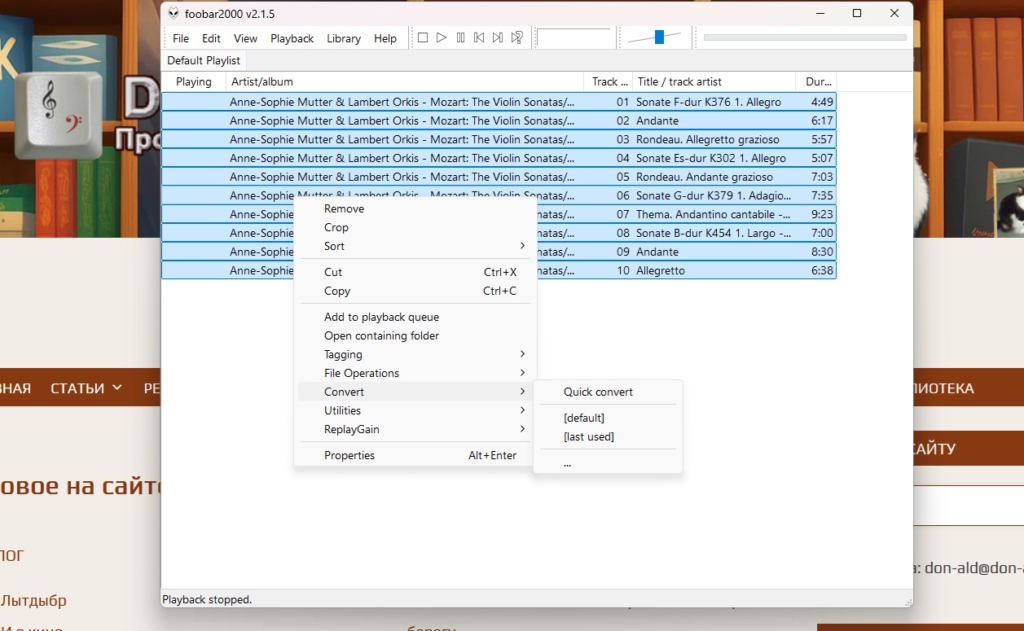This screenshot has width=1024, height=631.
Task: Skip to Next track icon
Action: tap(498, 38)
